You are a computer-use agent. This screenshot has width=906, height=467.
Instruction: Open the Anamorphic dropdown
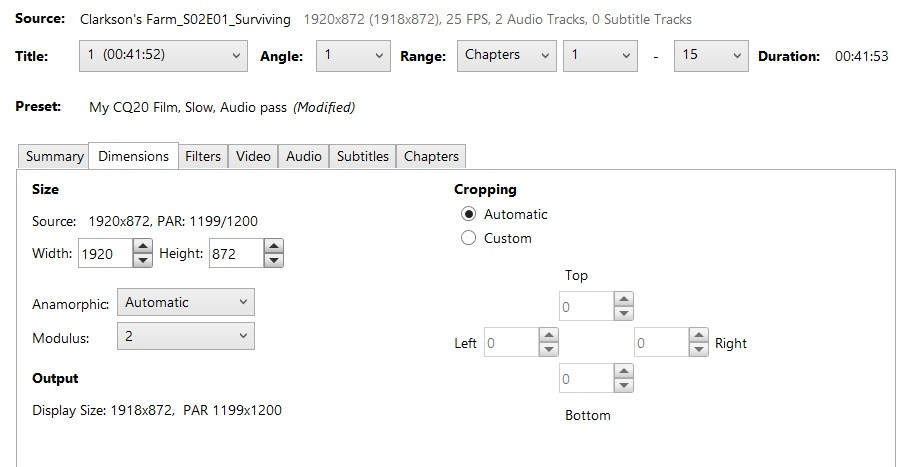[185, 303]
